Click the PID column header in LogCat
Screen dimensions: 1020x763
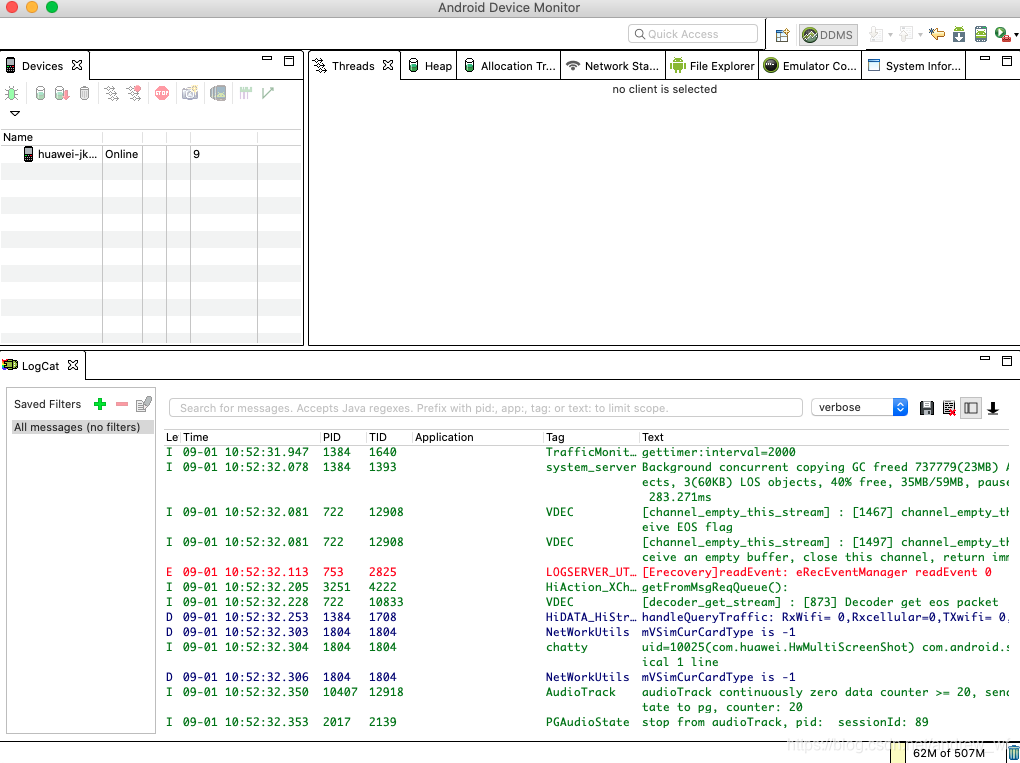[x=343, y=437]
